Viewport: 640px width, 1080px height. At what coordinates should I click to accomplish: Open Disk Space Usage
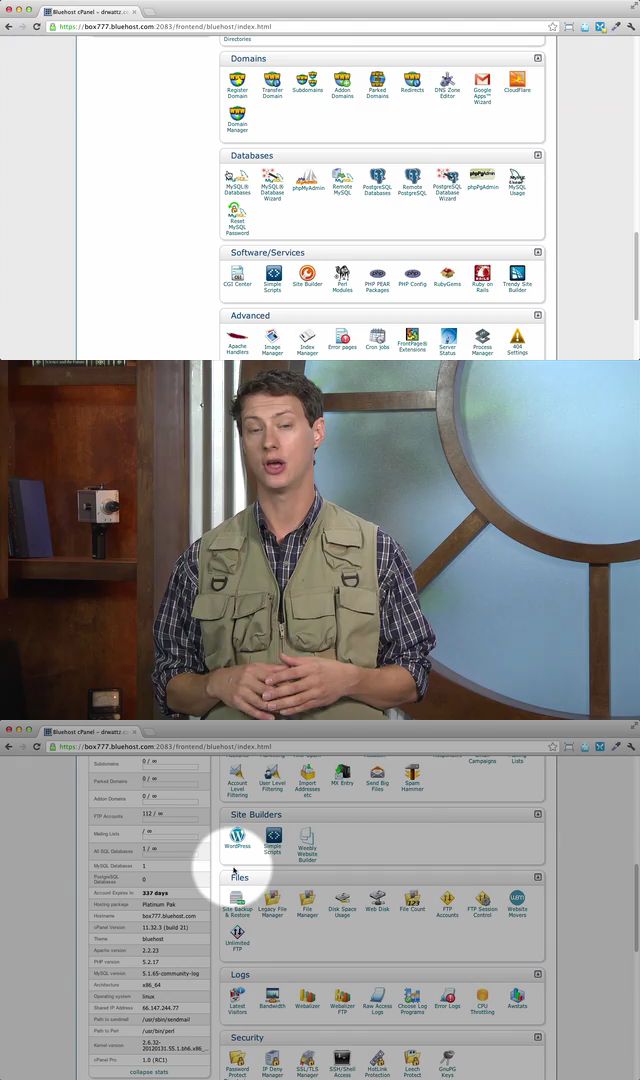click(342, 904)
